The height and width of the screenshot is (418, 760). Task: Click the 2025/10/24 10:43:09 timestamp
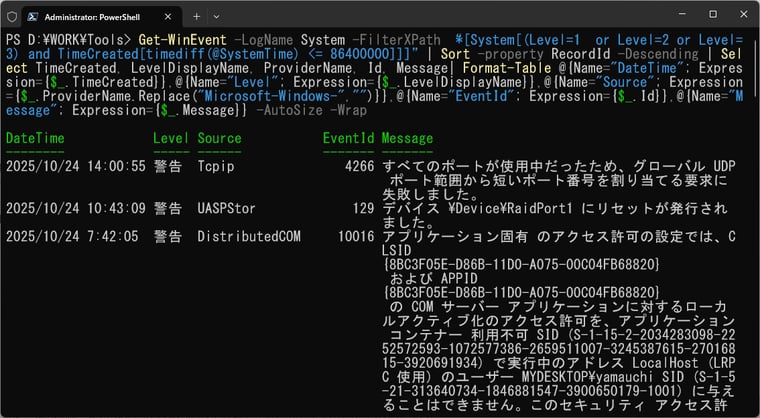click(x=76, y=208)
